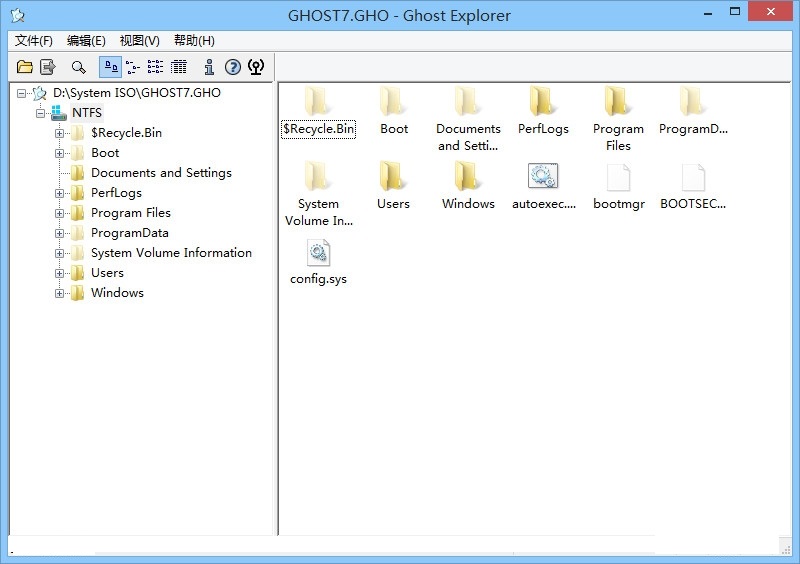This screenshot has width=800, height=564.
Task: Select the GHOST7.GHO image root tree item
Action: tap(137, 93)
